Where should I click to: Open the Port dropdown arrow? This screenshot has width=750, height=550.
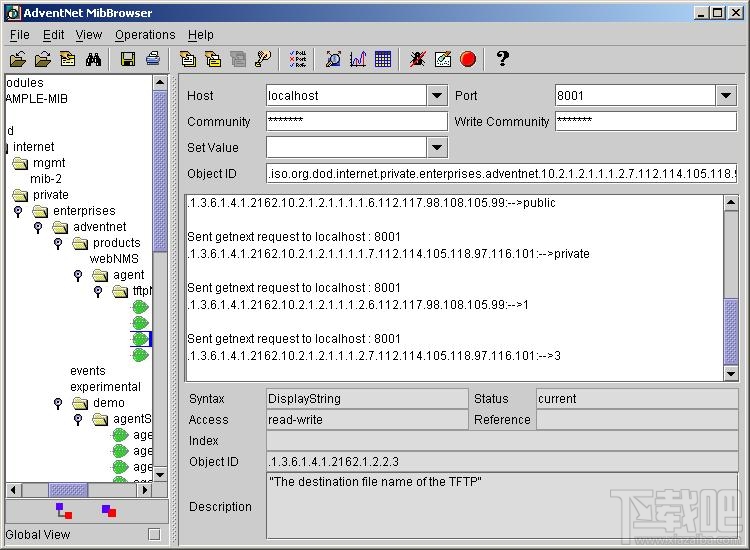726,96
